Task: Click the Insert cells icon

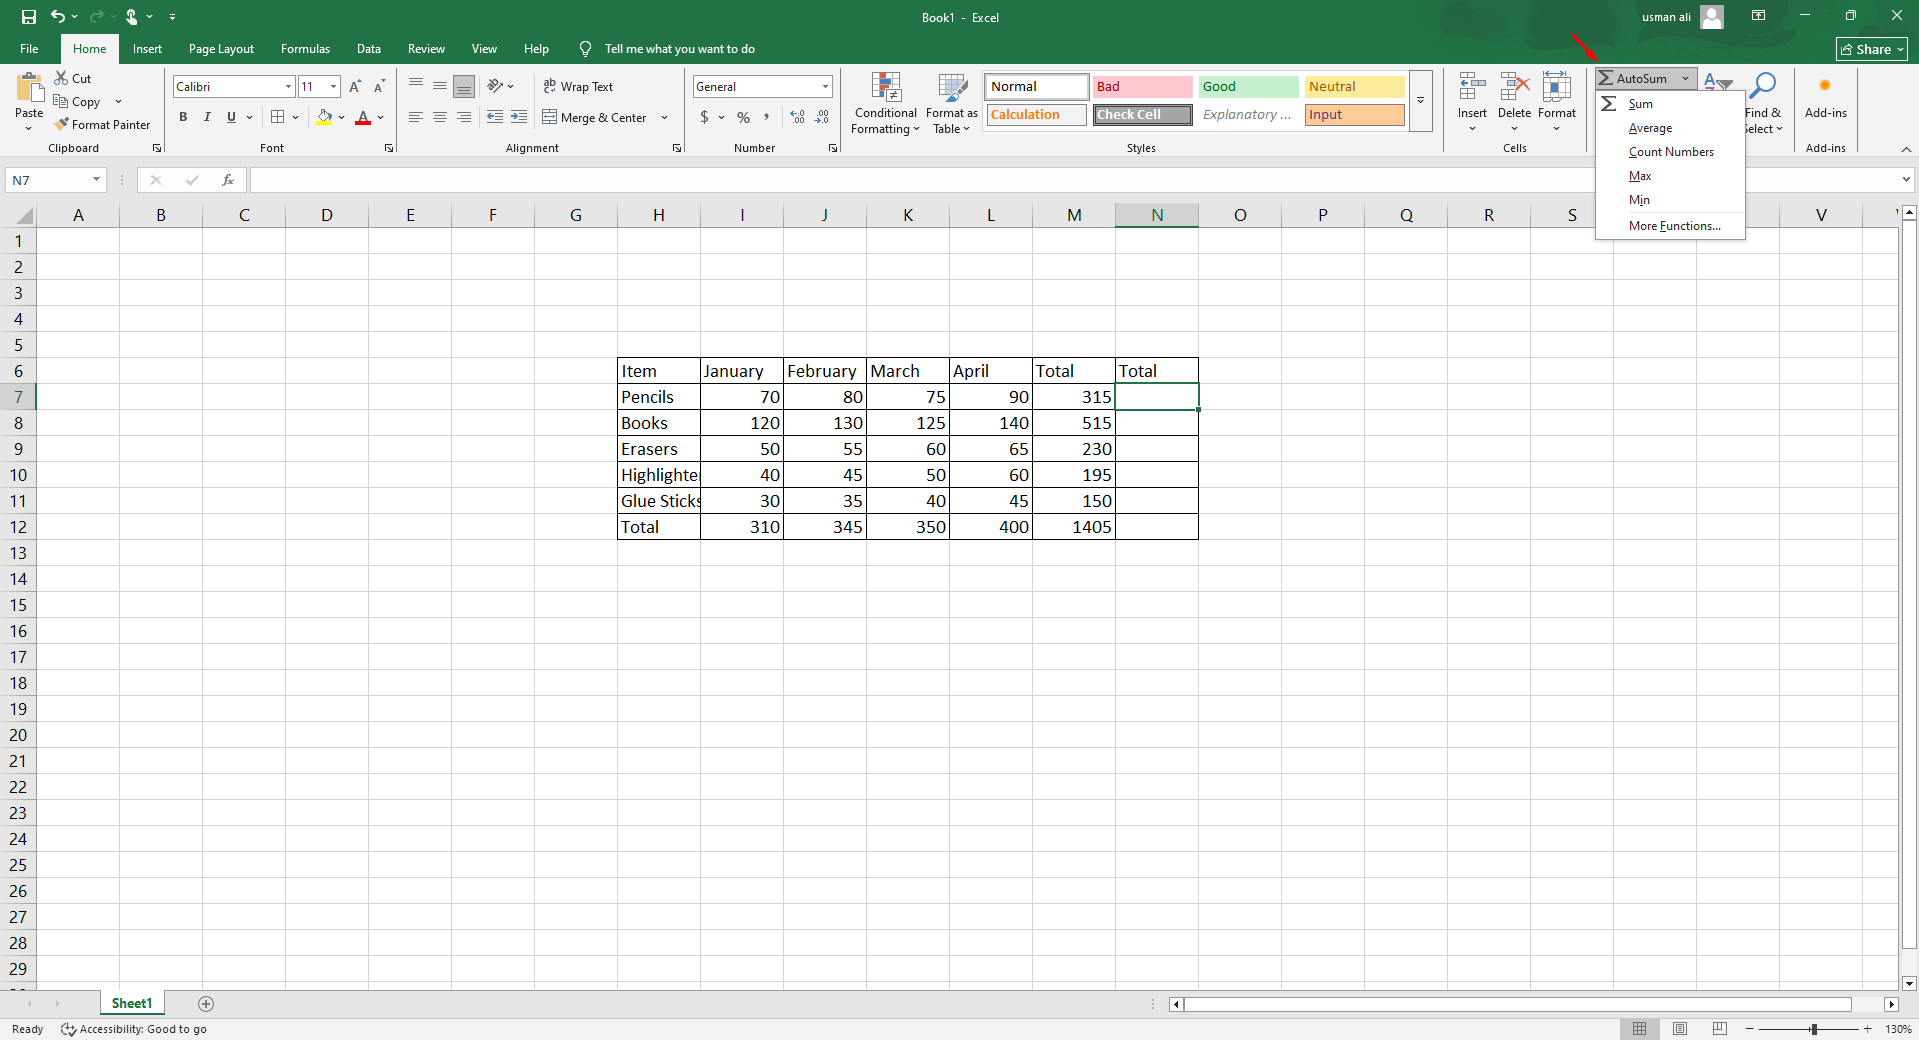Action: [x=1472, y=87]
